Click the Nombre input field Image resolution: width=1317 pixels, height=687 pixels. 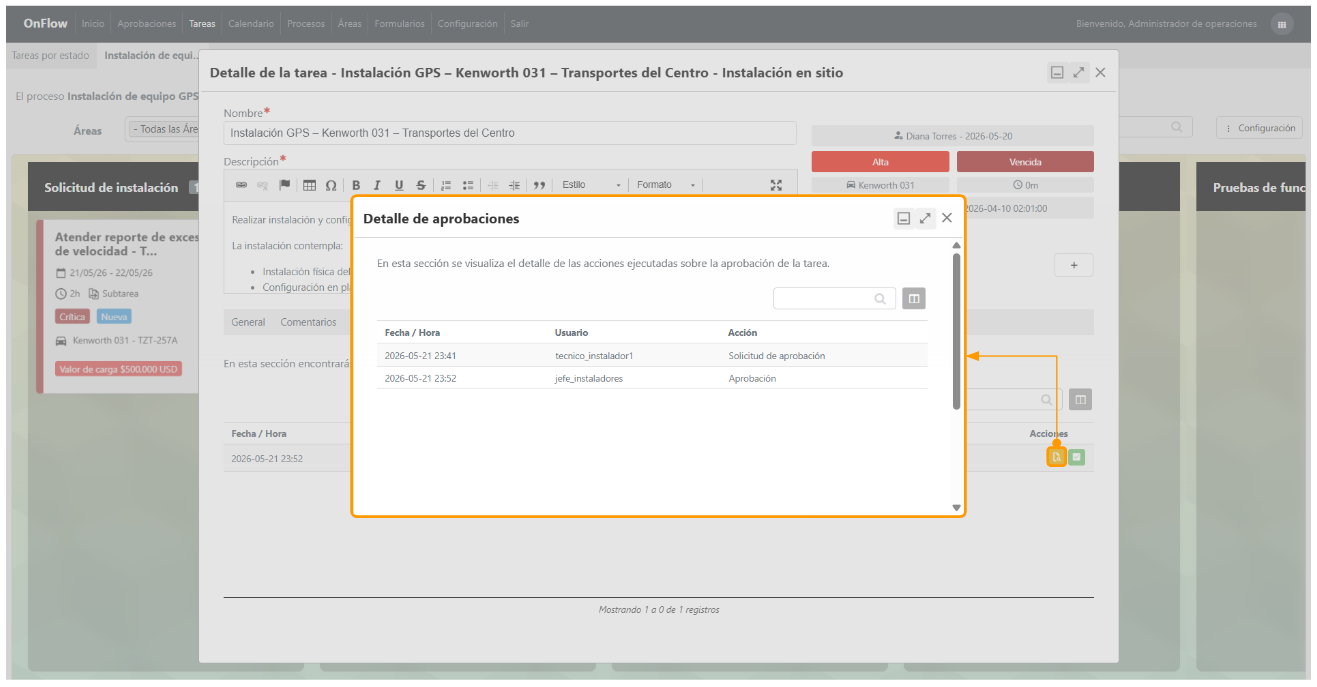510,133
